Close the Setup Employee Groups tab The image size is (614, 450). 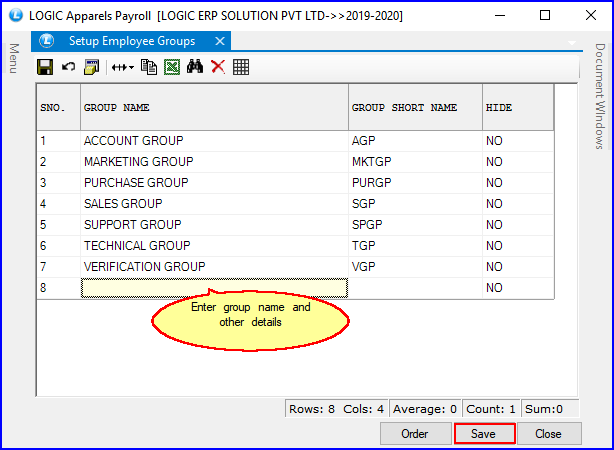(x=220, y=41)
